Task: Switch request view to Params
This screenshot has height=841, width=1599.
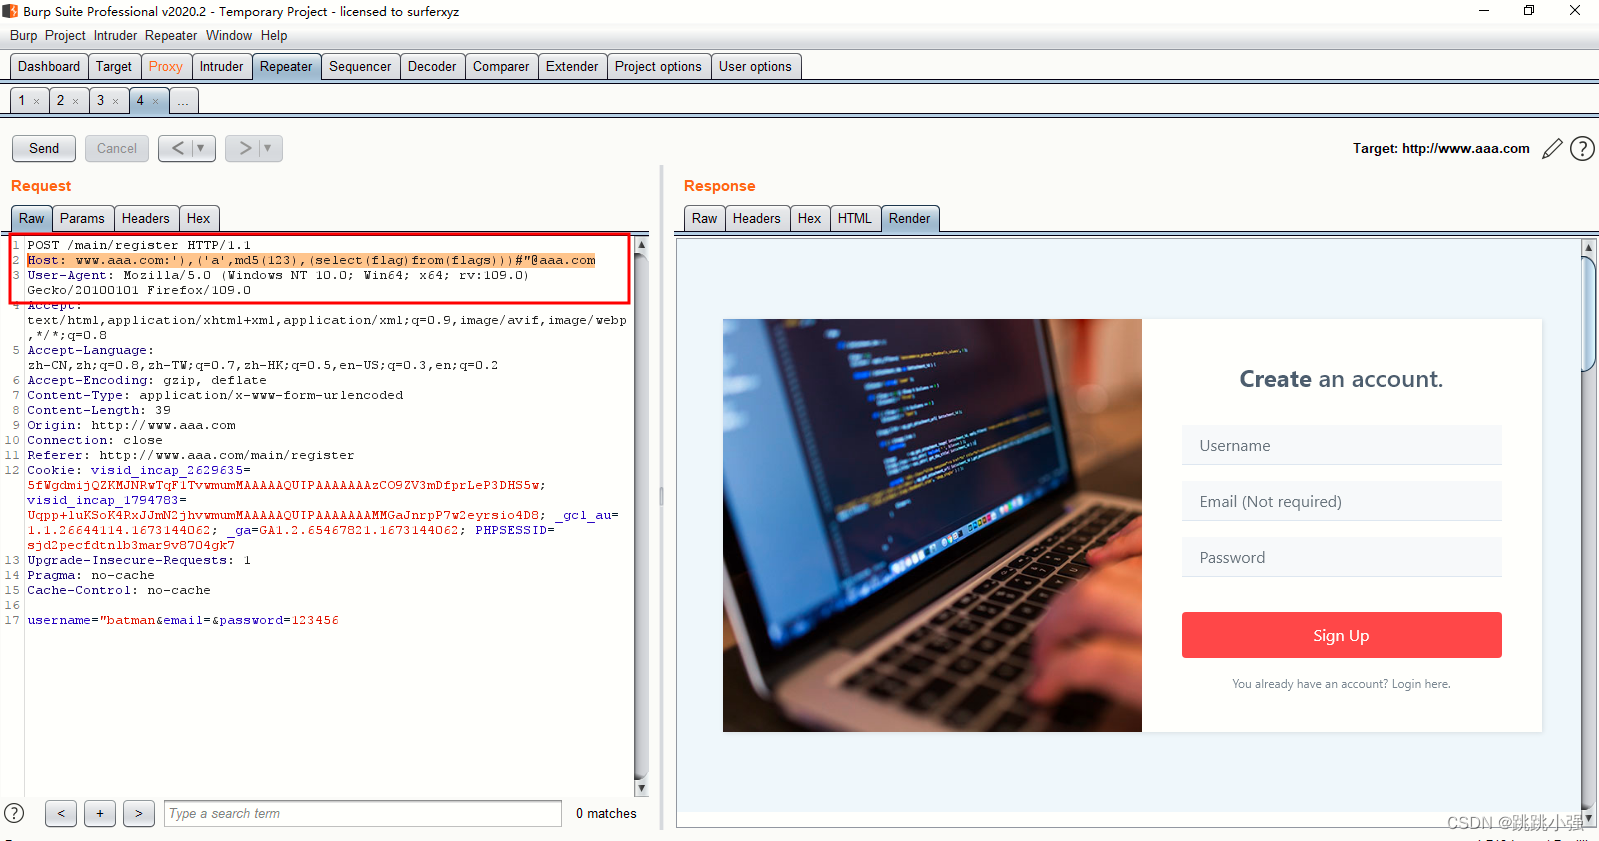Action: (82, 218)
